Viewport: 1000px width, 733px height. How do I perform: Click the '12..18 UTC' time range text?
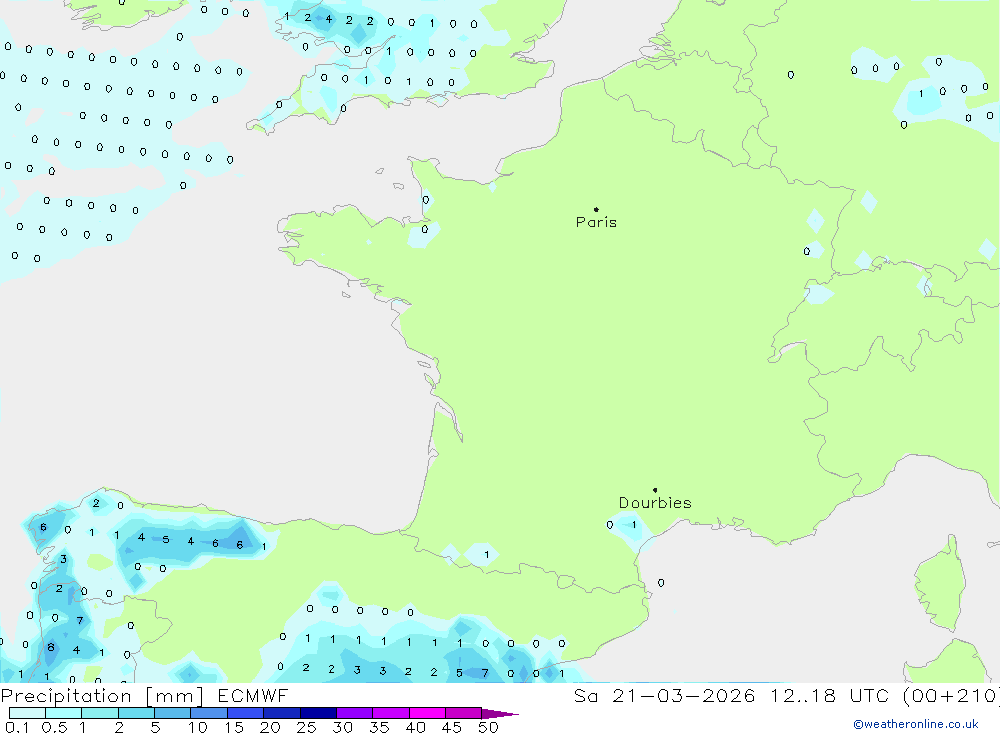coord(830,696)
